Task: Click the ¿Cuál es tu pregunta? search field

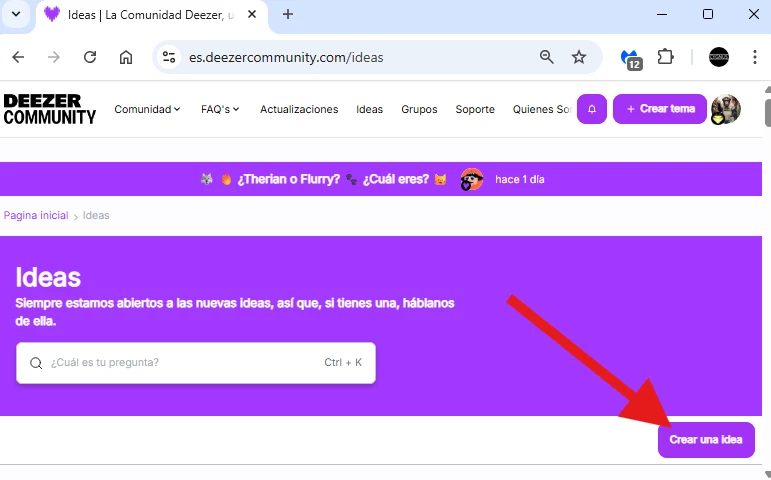Action: coord(196,363)
